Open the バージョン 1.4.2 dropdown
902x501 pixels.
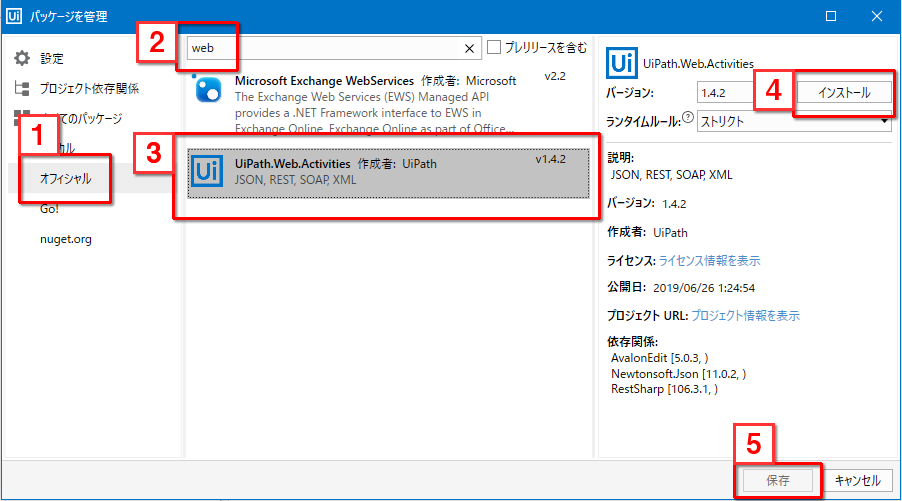(x=726, y=93)
